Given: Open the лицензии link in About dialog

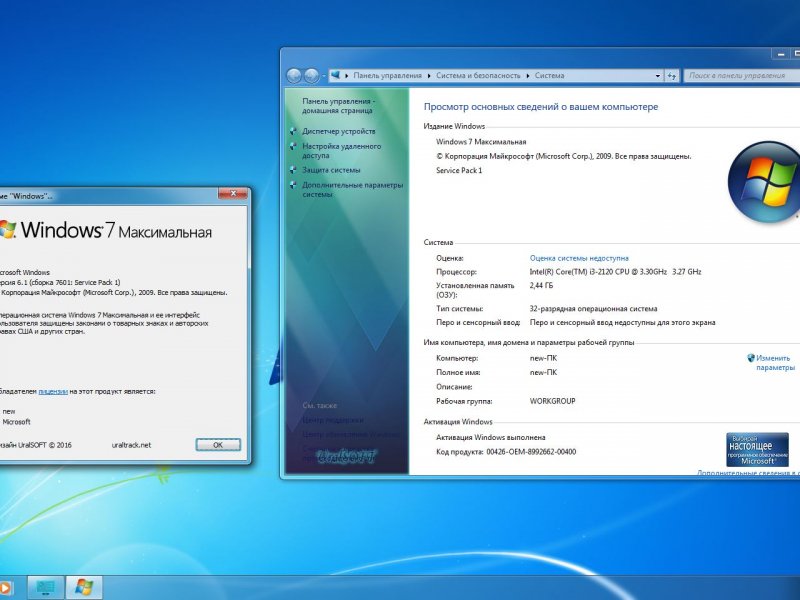Looking at the screenshot, I should tap(53, 391).
